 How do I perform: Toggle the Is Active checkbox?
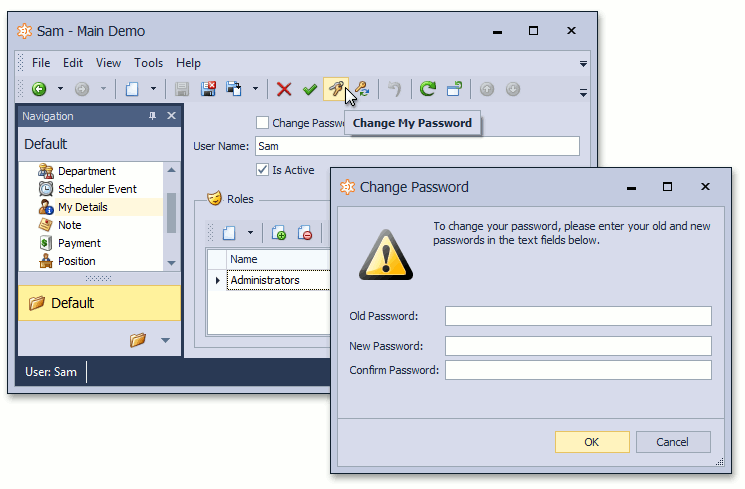[x=262, y=170]
